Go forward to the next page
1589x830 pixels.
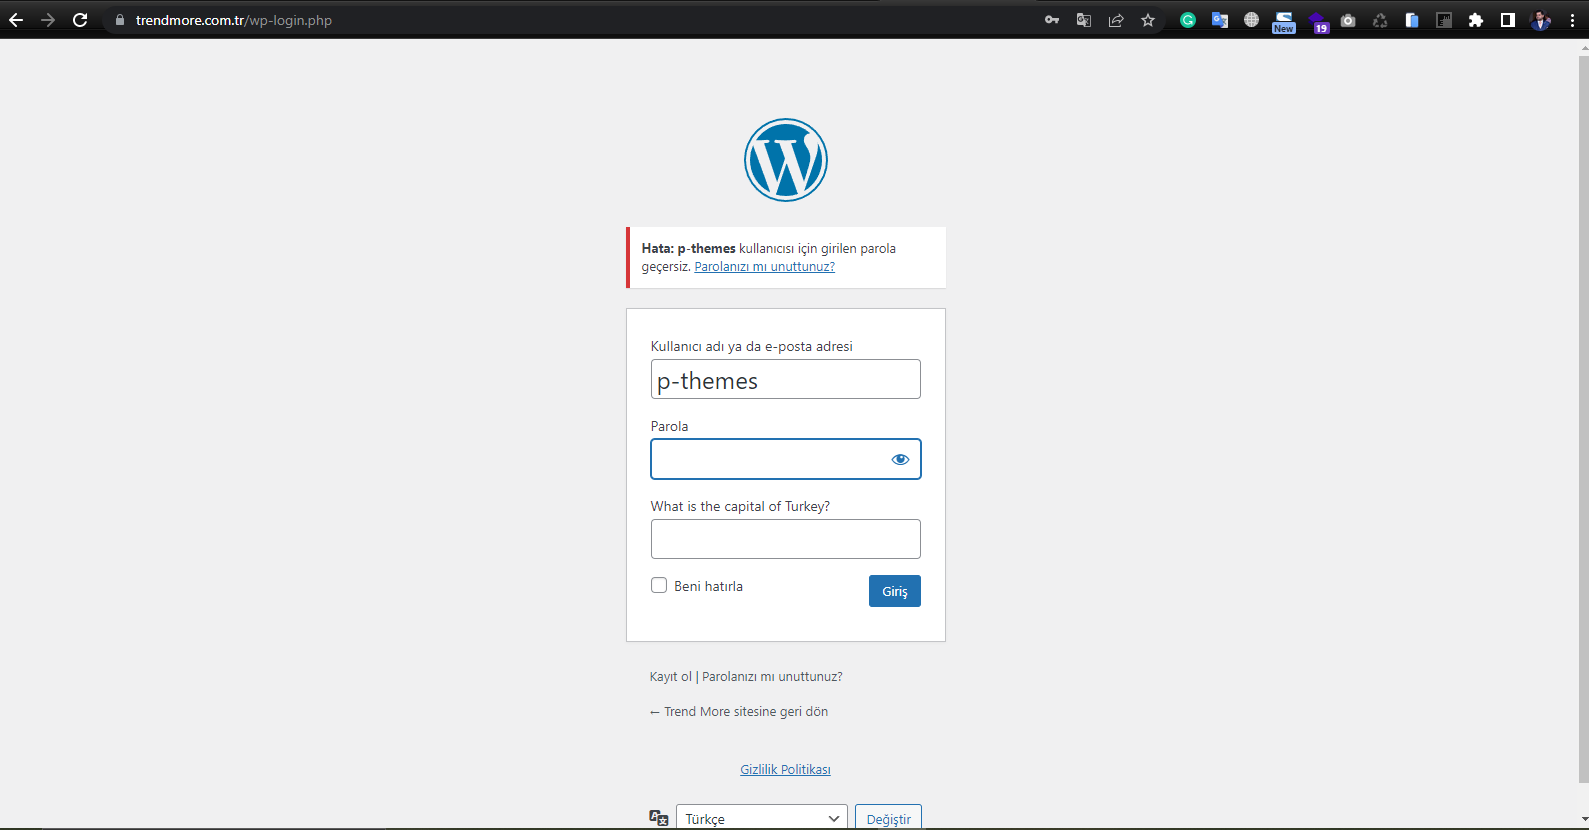click(x=48, y=20)
